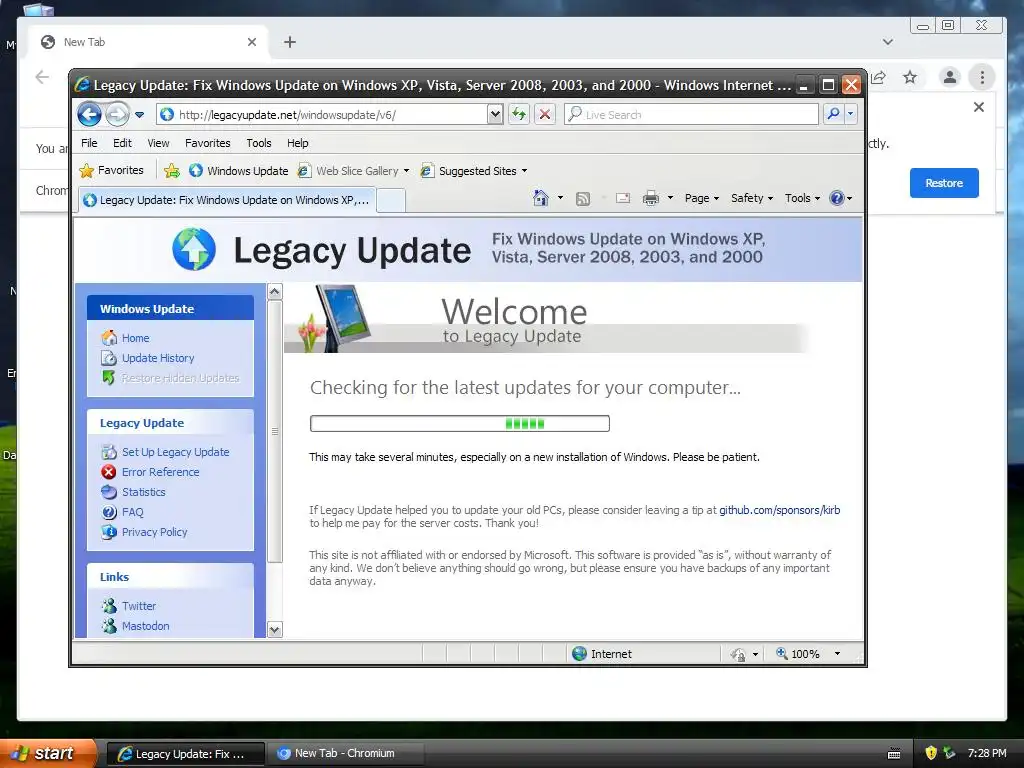Click the IE Forward navigation arrow
Image resolution: width=1024 pixels, height=768 pixels.
tap(117, 114)
